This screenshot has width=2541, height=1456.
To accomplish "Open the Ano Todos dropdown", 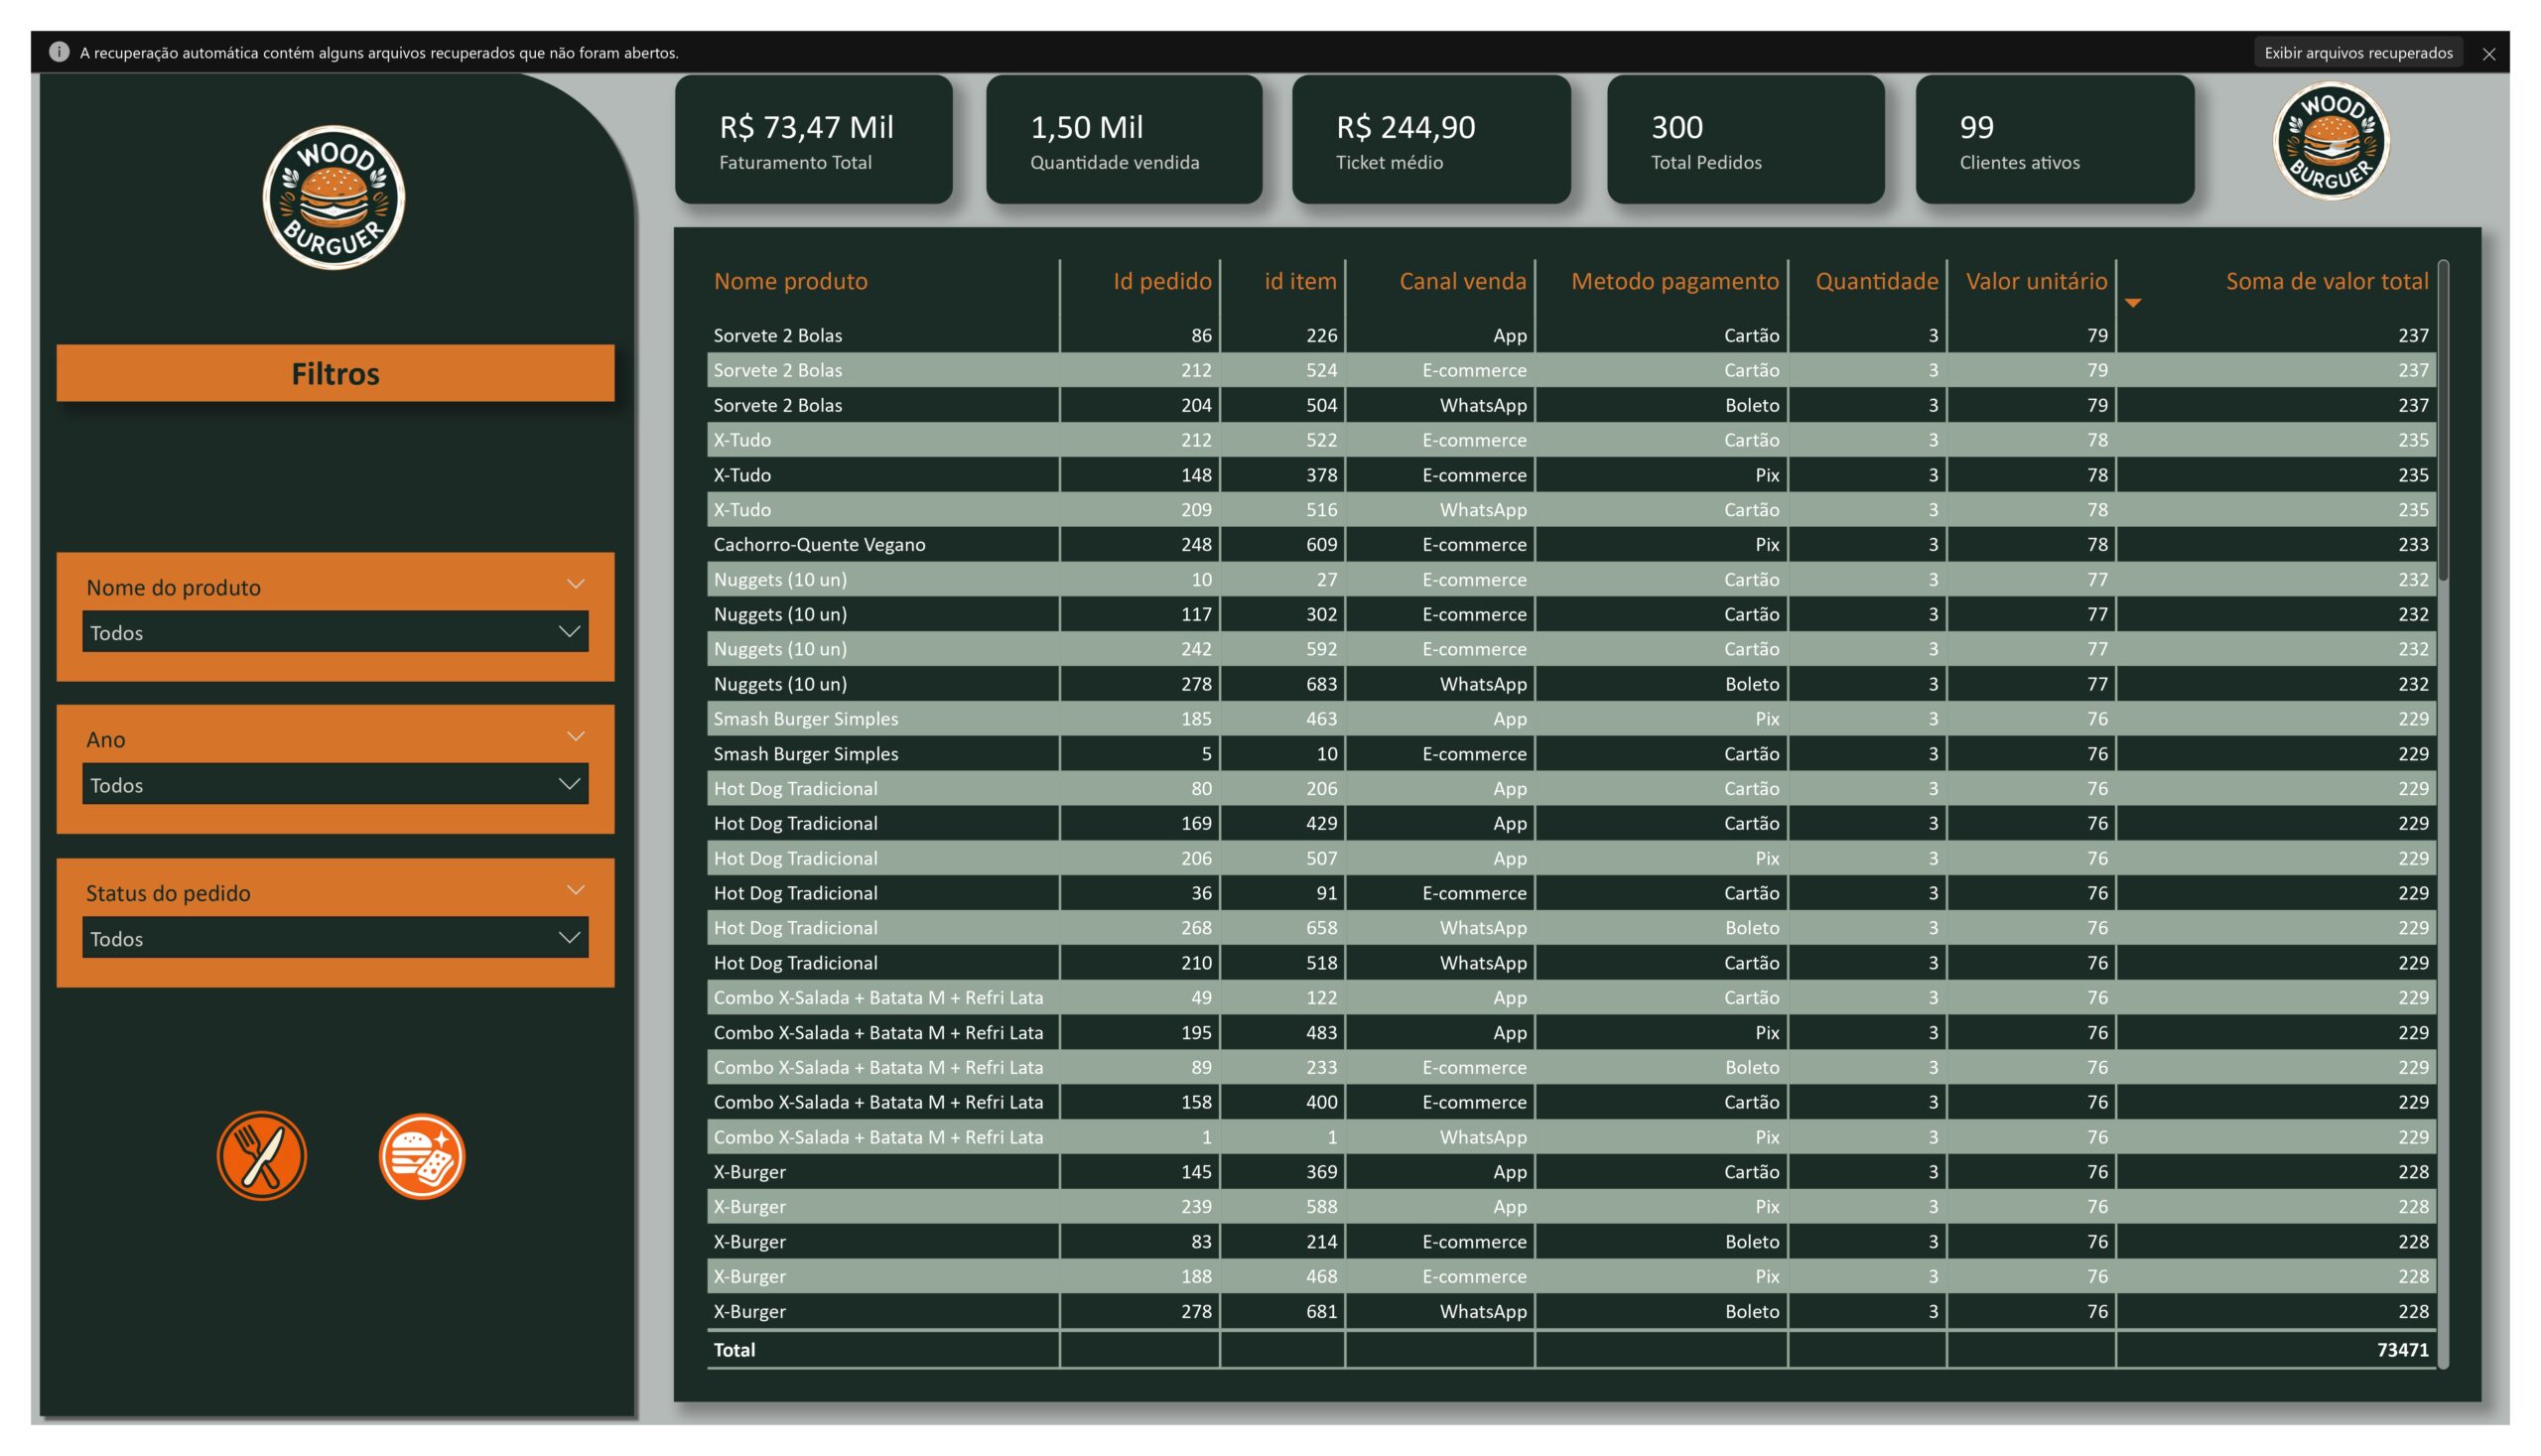I will [335, 785].
